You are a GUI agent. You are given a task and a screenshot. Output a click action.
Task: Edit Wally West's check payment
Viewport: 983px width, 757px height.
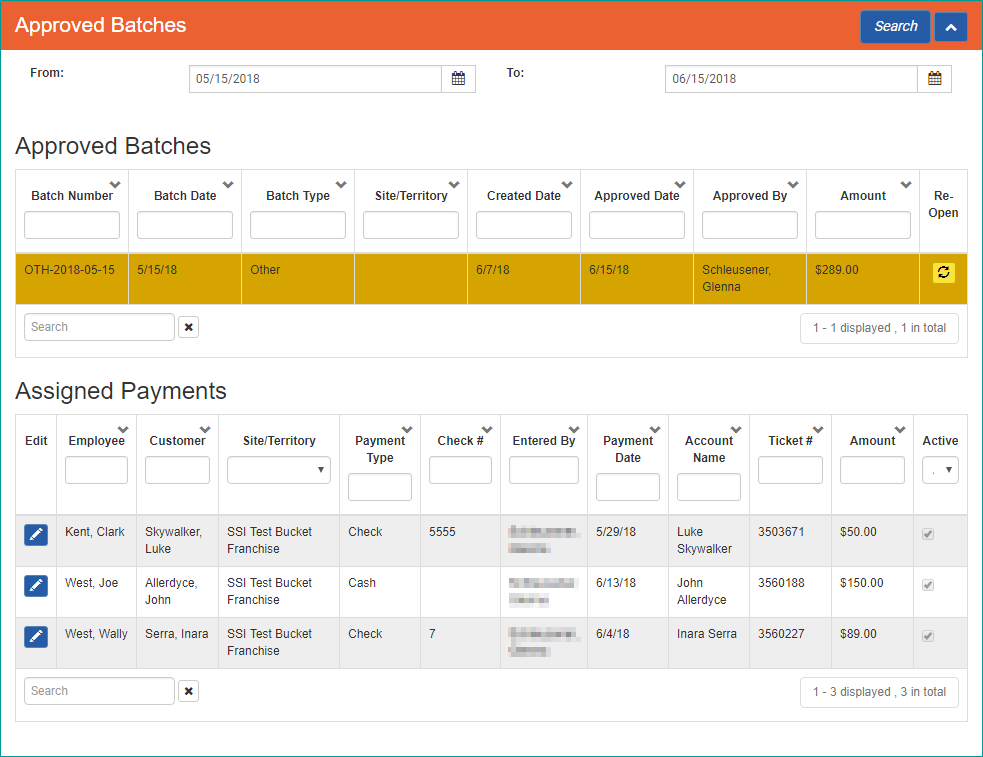(36, 636)
